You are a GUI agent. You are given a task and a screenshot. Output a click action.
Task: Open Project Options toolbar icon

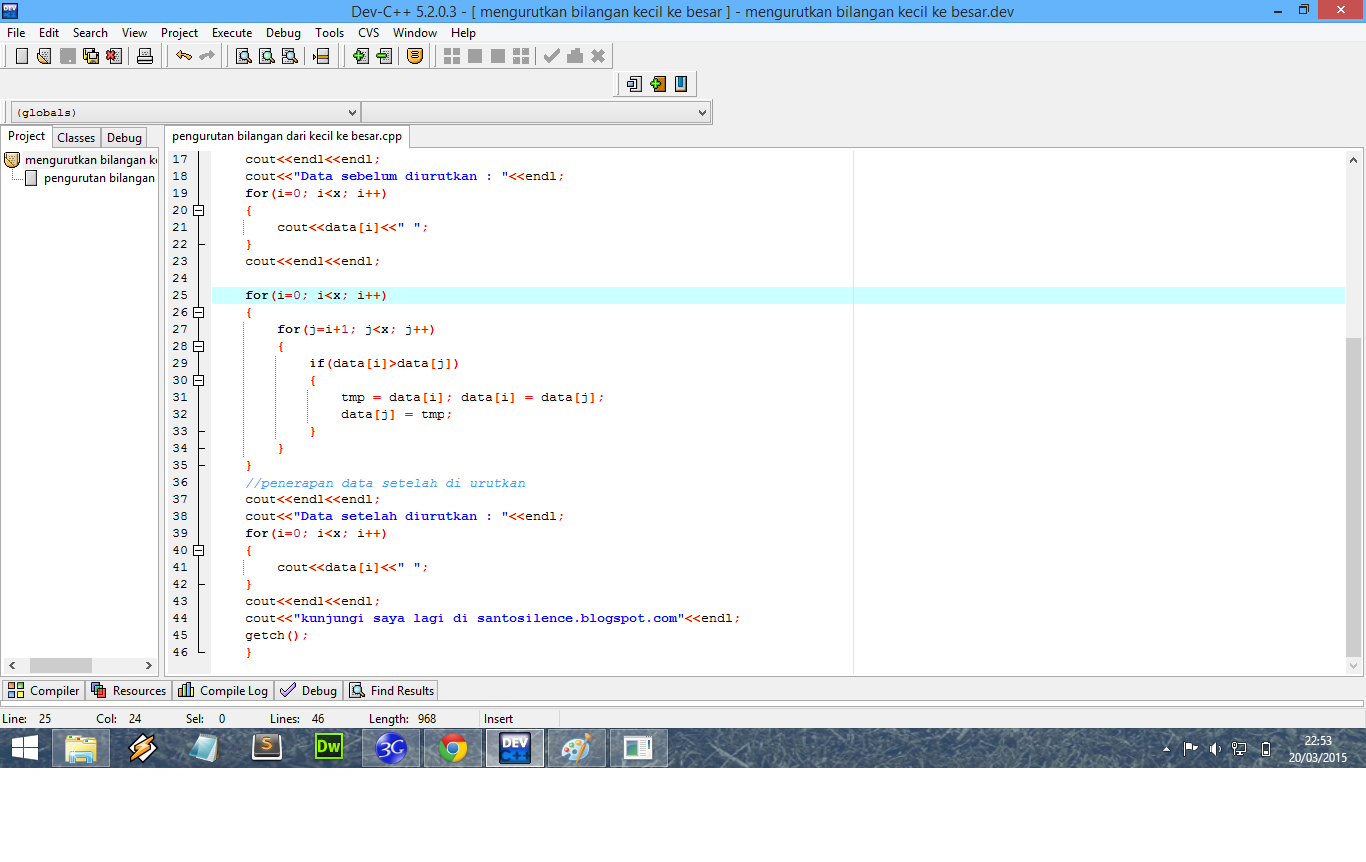(x=415, y=56)
